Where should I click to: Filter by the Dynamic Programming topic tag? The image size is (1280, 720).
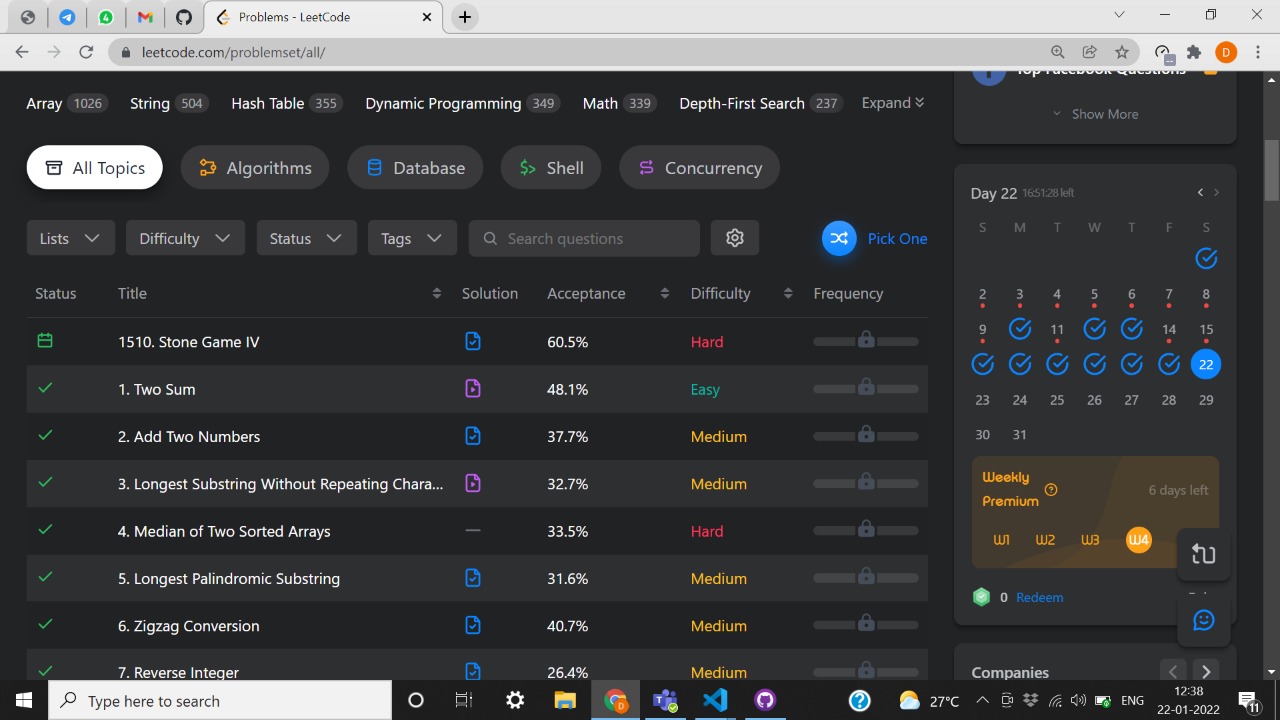[x=462, y=103]
